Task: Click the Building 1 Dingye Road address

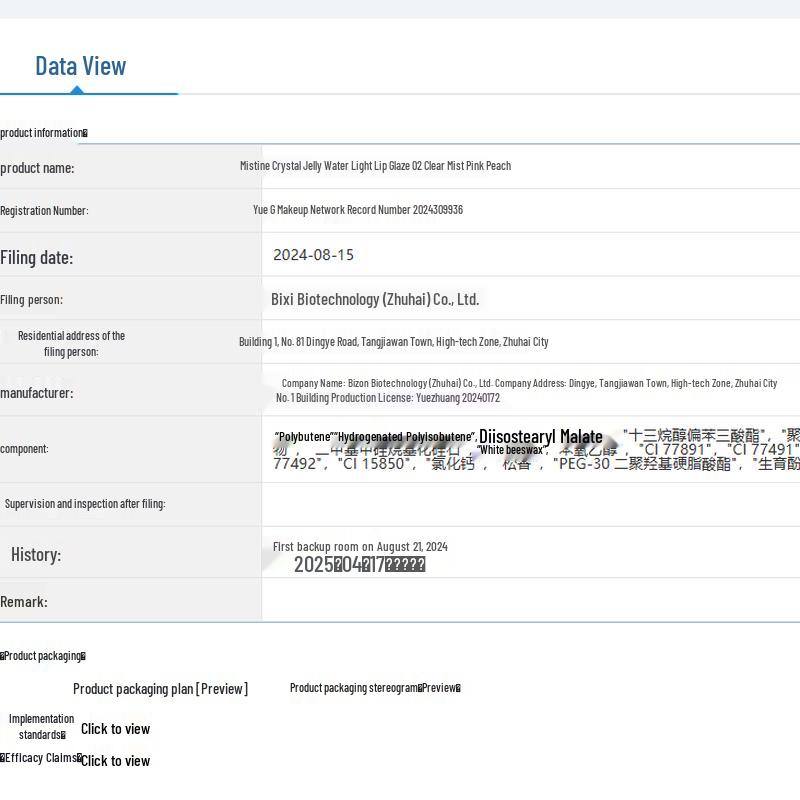Action: [x=393, y=342]
